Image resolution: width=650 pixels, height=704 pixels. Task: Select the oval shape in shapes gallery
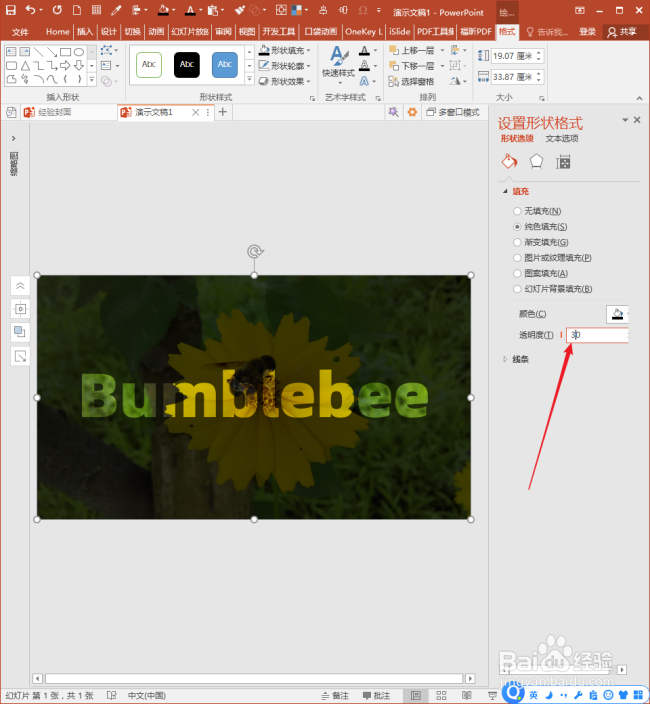[79, 52]
